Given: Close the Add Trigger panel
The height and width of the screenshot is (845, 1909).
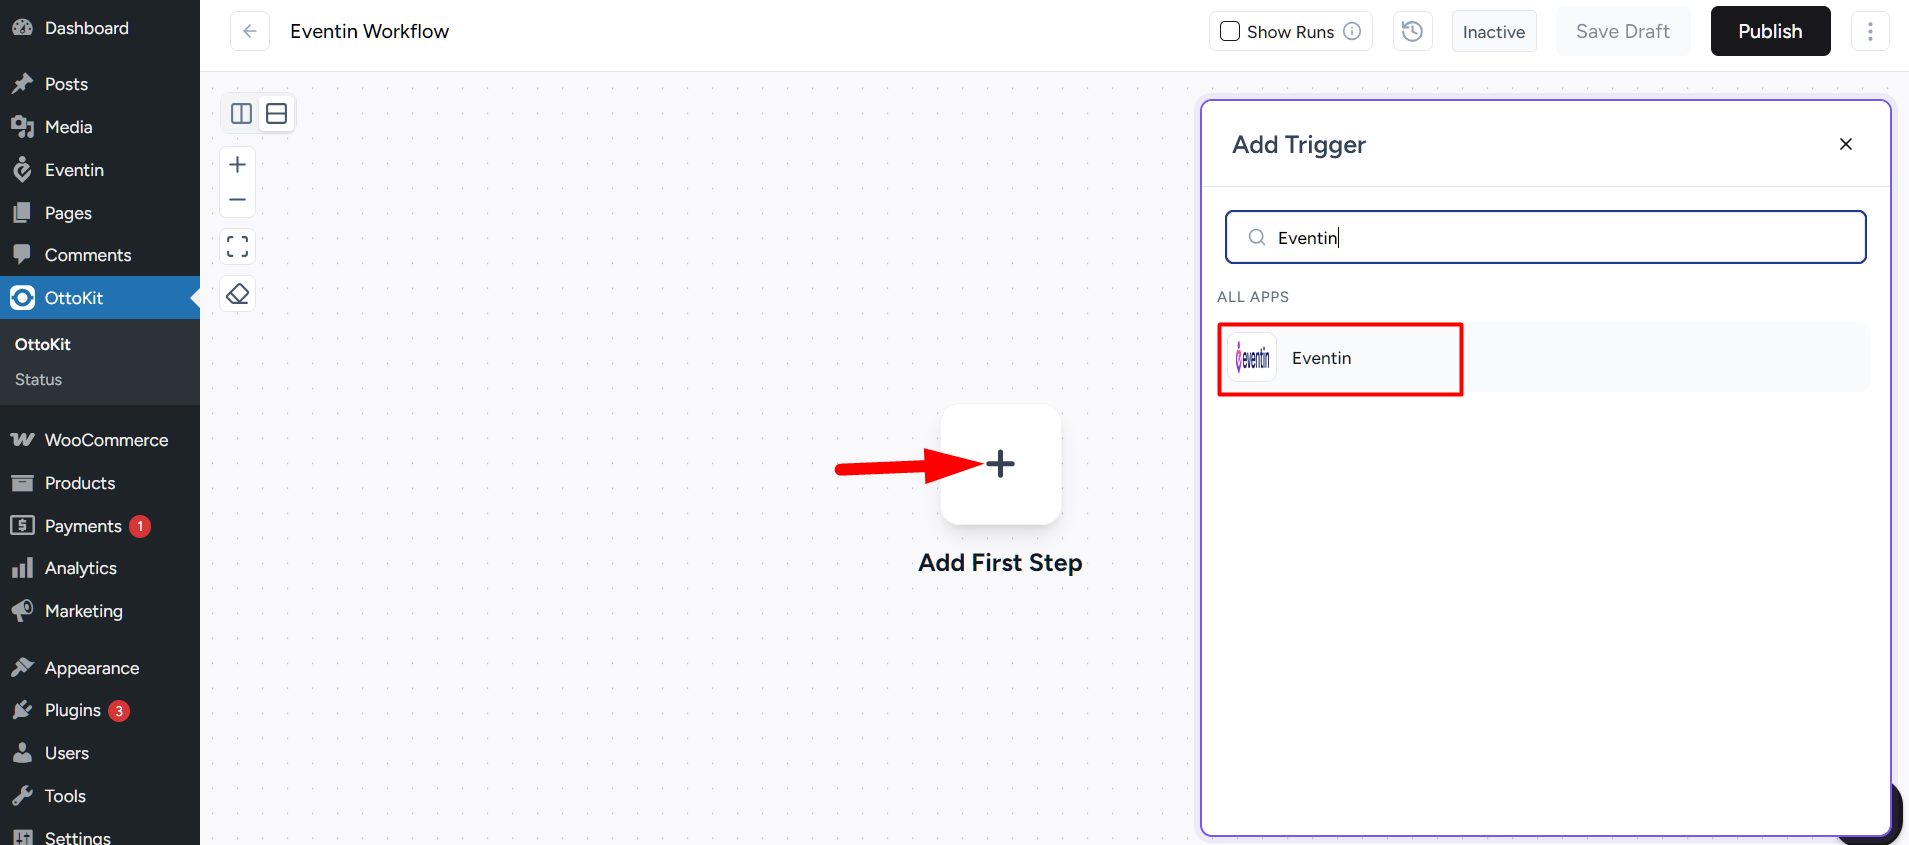Looking at the screenshot, I should tap(1846, 144).
